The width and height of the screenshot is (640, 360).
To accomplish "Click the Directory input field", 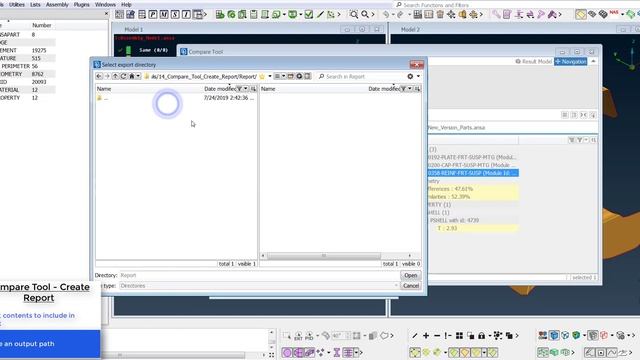I will point(258,276).
